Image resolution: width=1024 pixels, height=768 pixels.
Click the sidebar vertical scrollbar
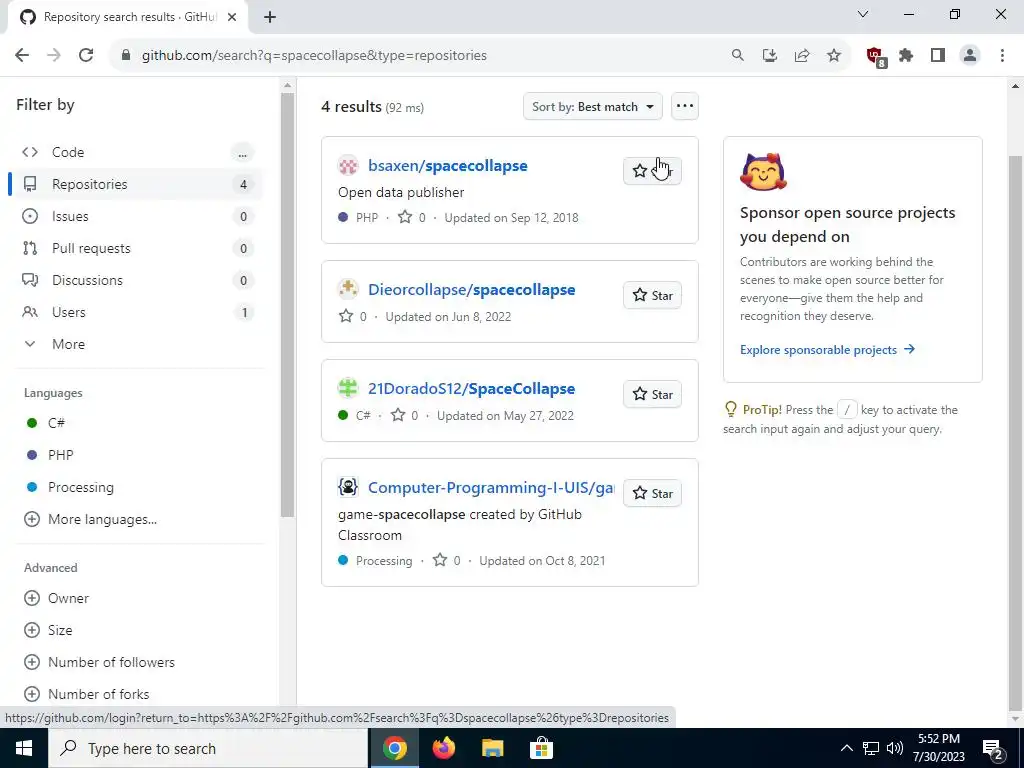click(x=287, y=306)
